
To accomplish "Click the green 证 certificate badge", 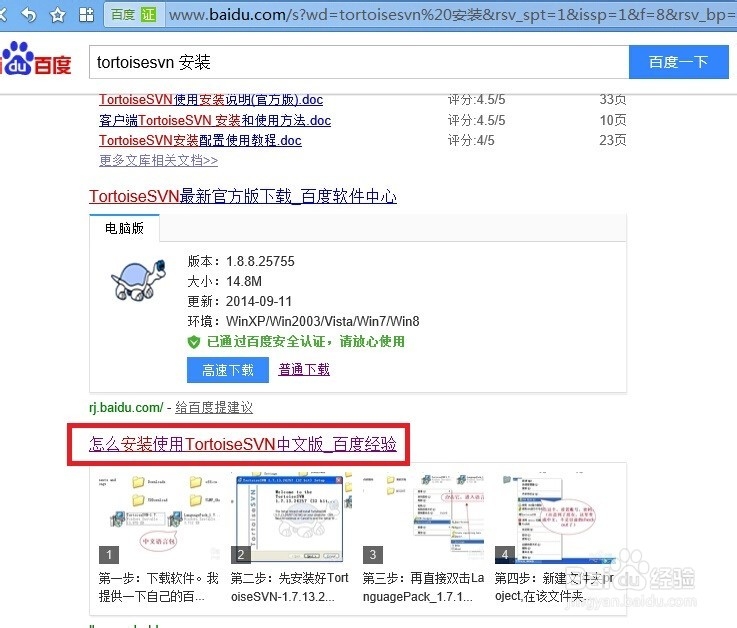I will 149,15.
